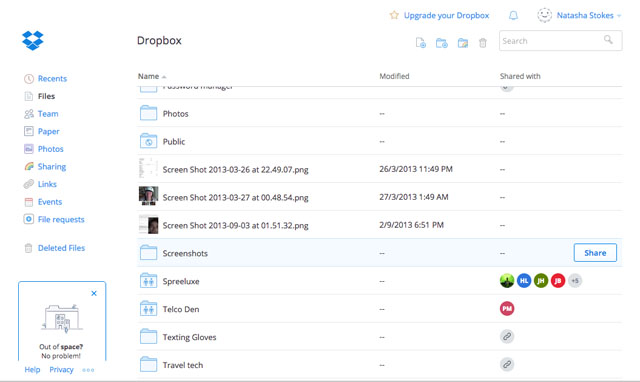Click the new folder icon
The height and width of the screenshot is (382, 640).
pyautogui.click(x=442, y=43)
